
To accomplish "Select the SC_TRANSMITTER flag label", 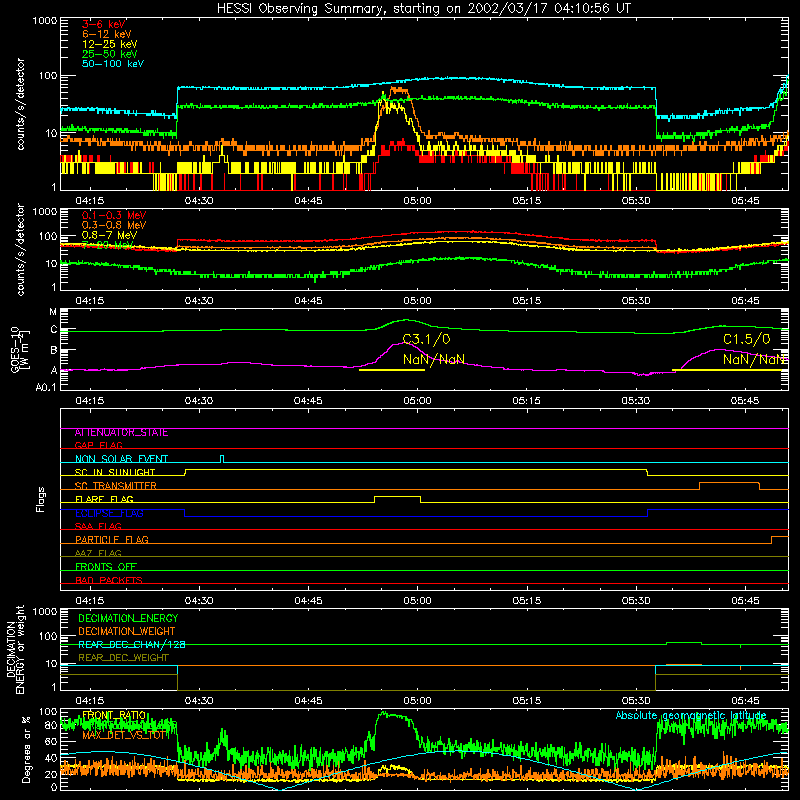I will point(116,485).
